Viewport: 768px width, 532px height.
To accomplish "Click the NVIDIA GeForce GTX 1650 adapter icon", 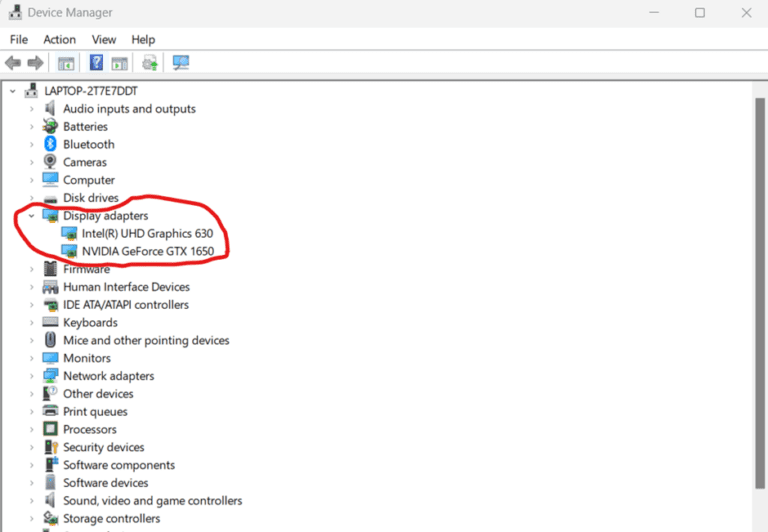I will point(69,251).
